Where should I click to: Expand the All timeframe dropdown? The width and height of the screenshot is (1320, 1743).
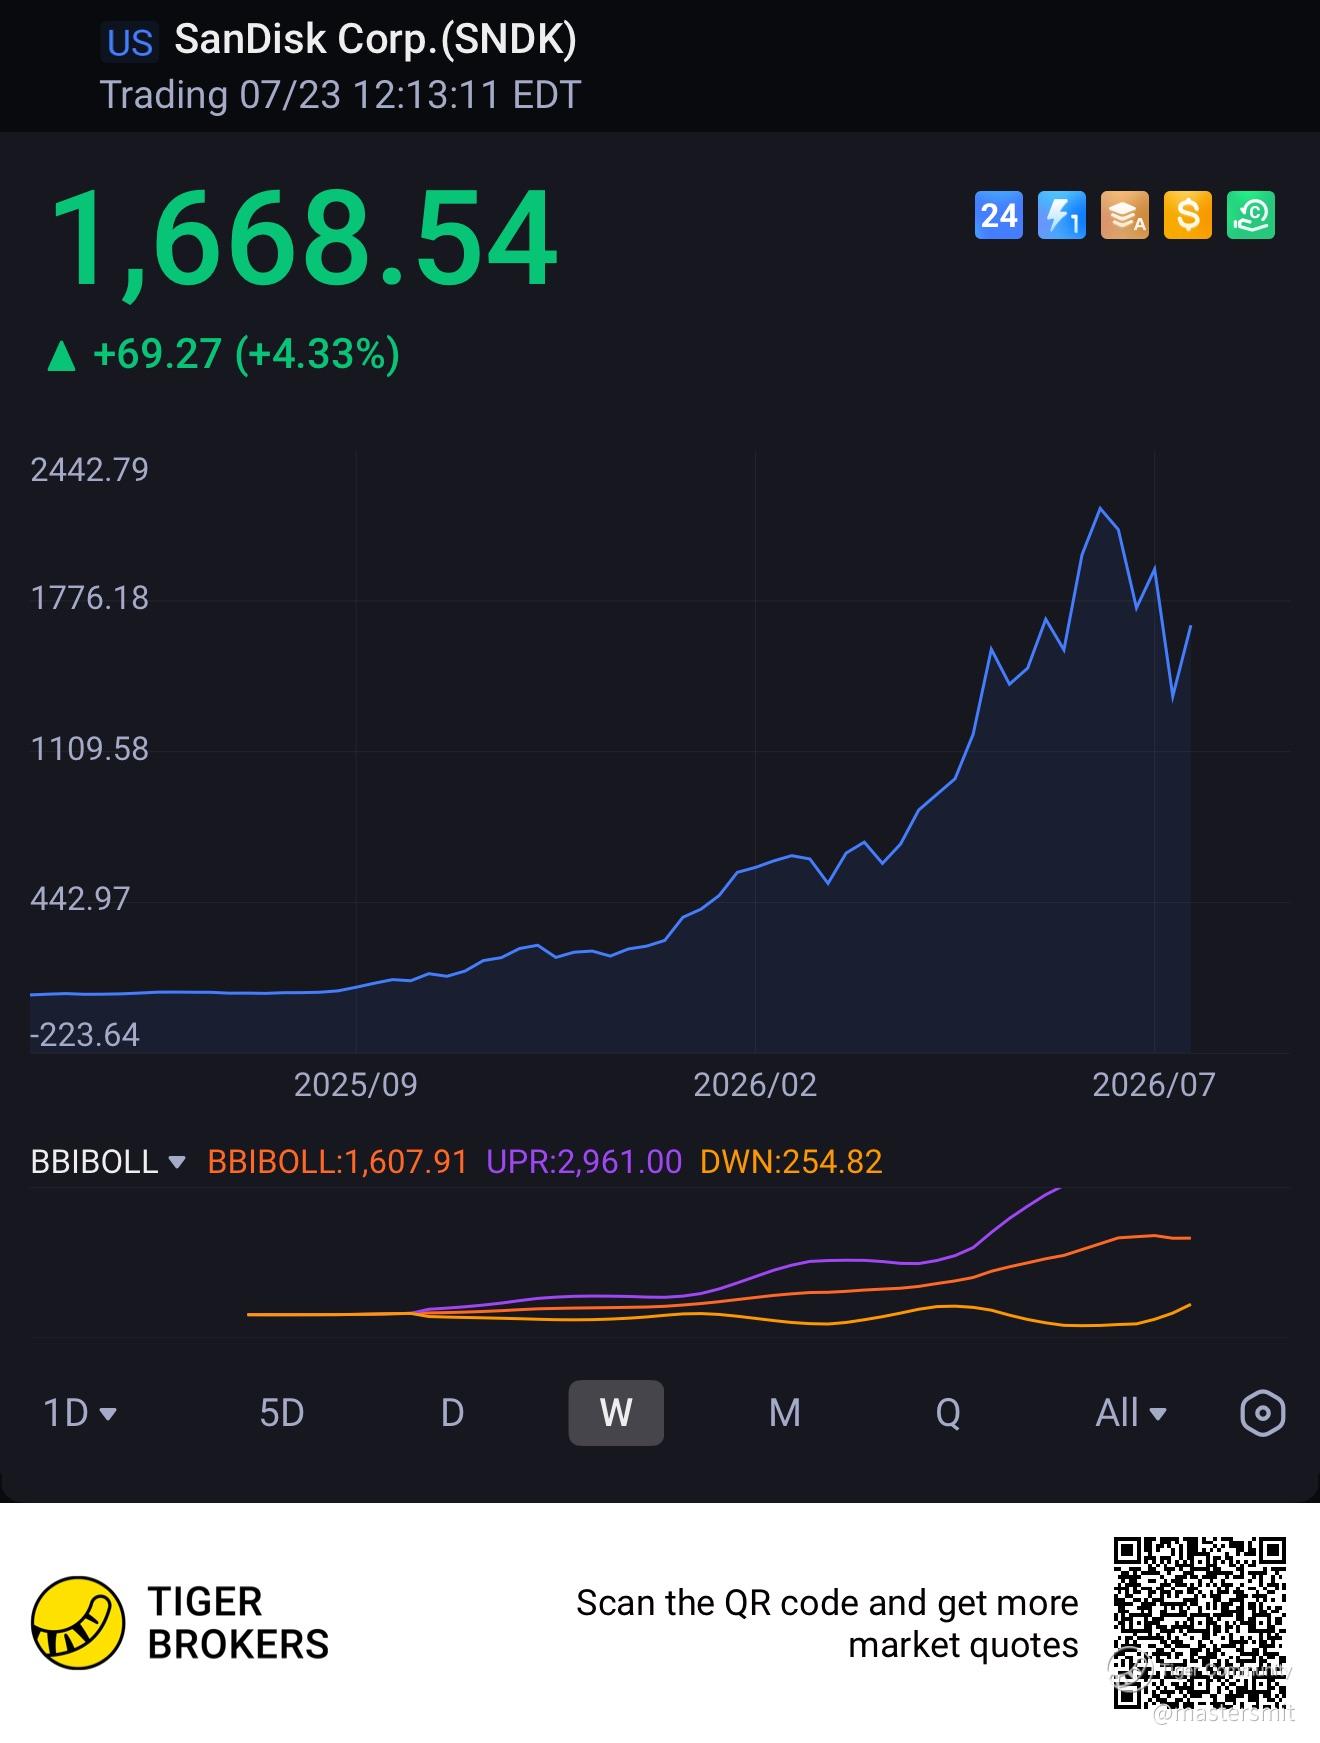tap(1131, 1413)
